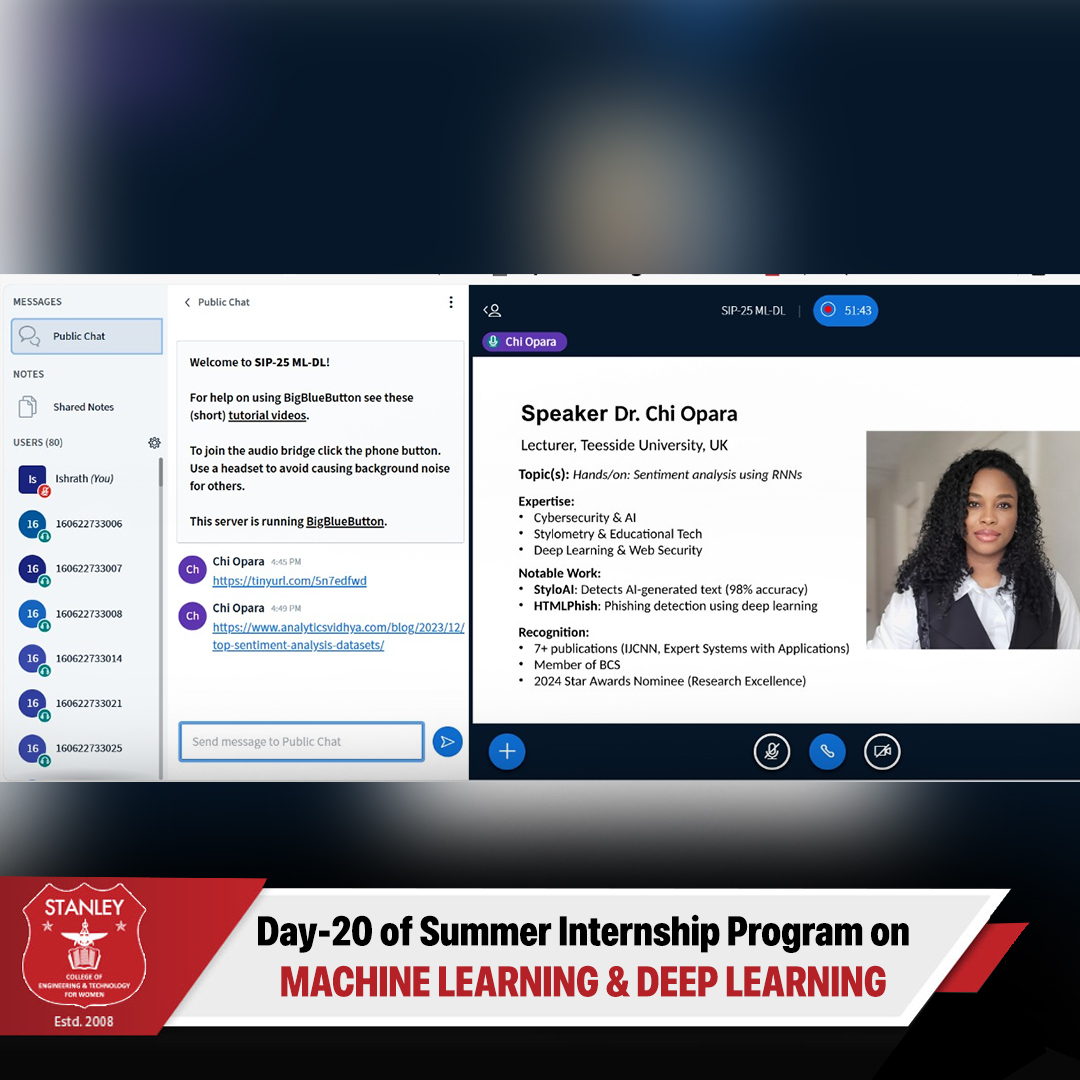The width and height of the screenshot is (1080, 1080).
Task: Select user 160622733008 avatar
Action: click(x=32, y=614)
